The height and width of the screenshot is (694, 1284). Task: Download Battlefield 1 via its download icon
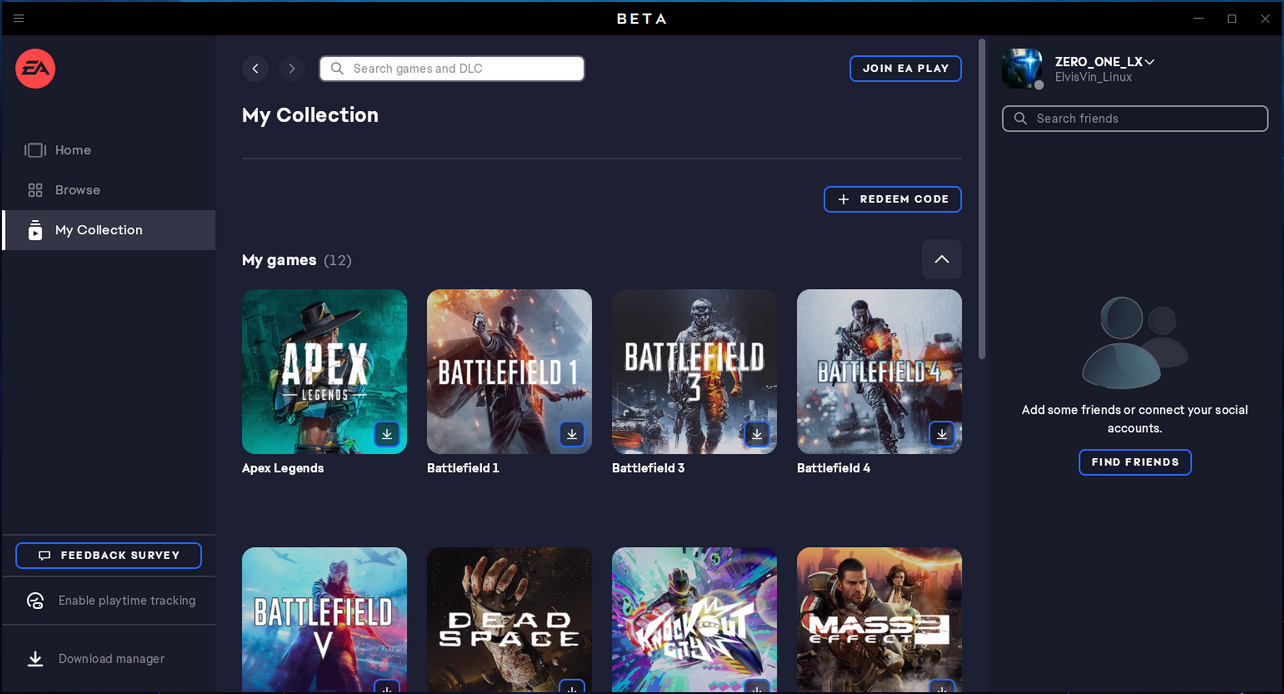pos(572,434)
